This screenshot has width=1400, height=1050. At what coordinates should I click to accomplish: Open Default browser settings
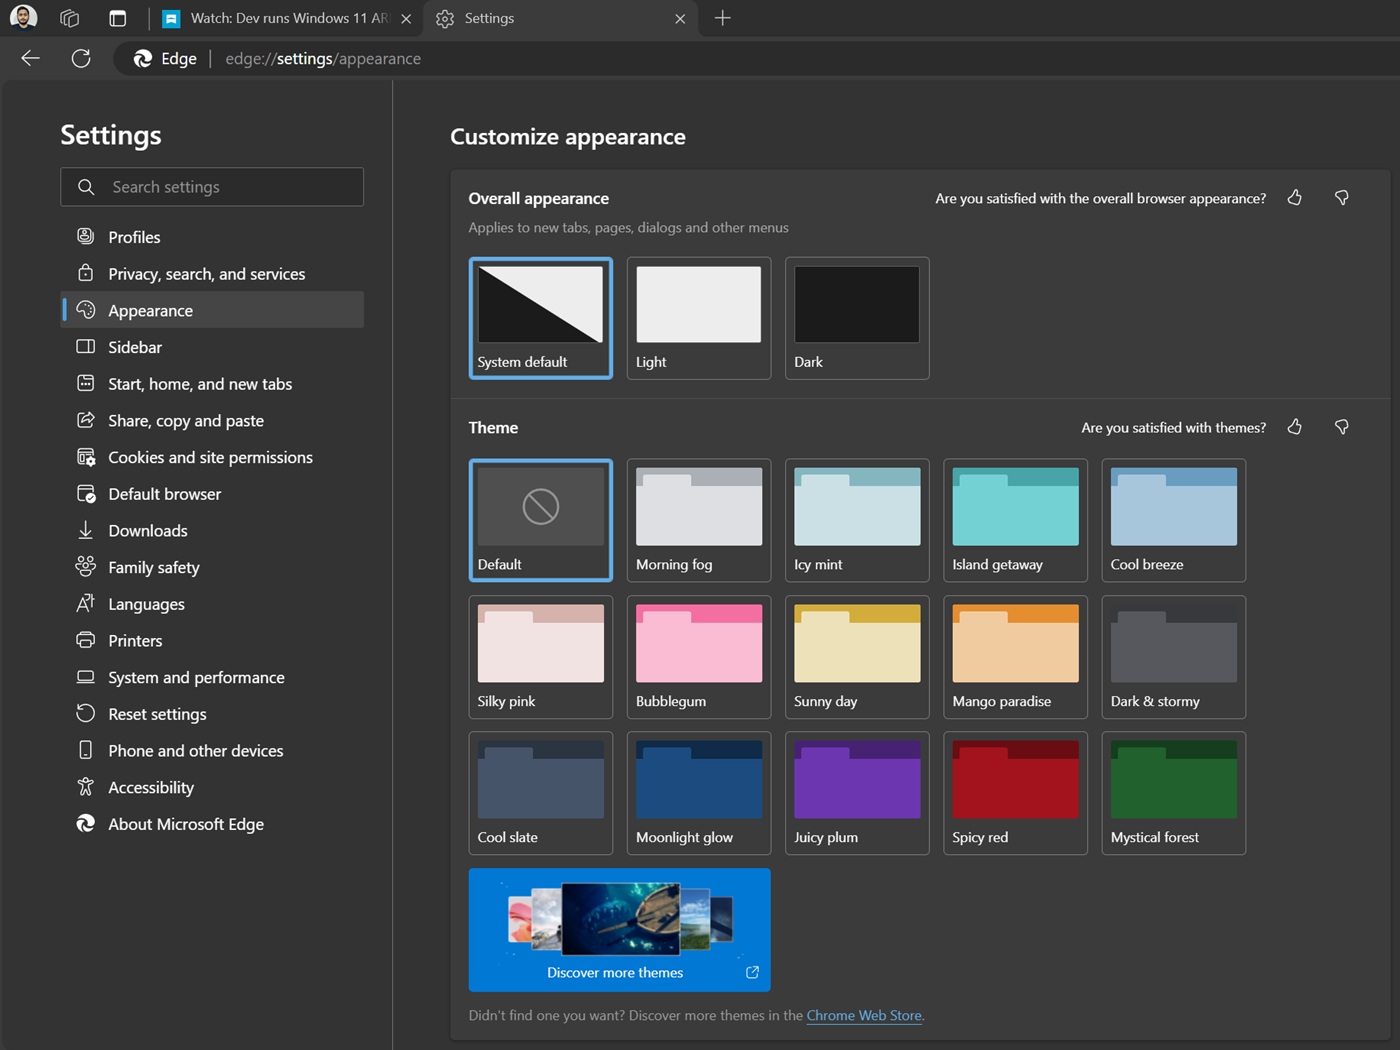tap(164, 494)
